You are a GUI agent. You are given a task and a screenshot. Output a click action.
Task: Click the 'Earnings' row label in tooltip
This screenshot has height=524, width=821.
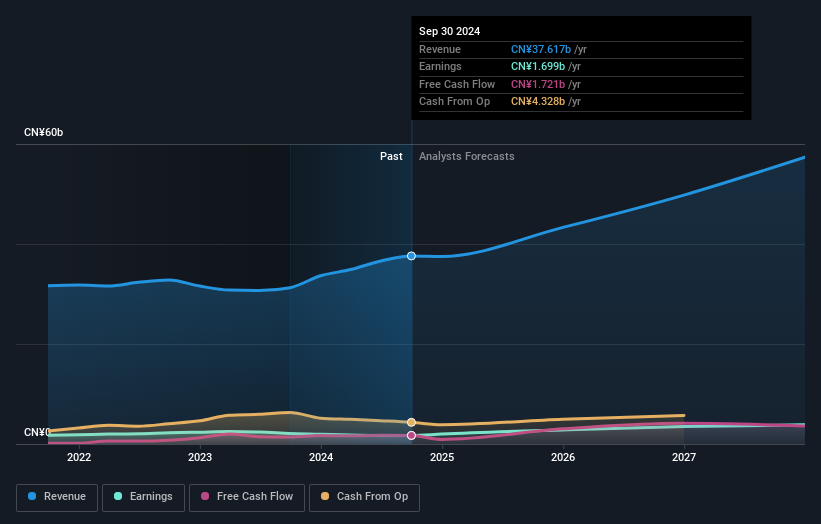[440, 66]
